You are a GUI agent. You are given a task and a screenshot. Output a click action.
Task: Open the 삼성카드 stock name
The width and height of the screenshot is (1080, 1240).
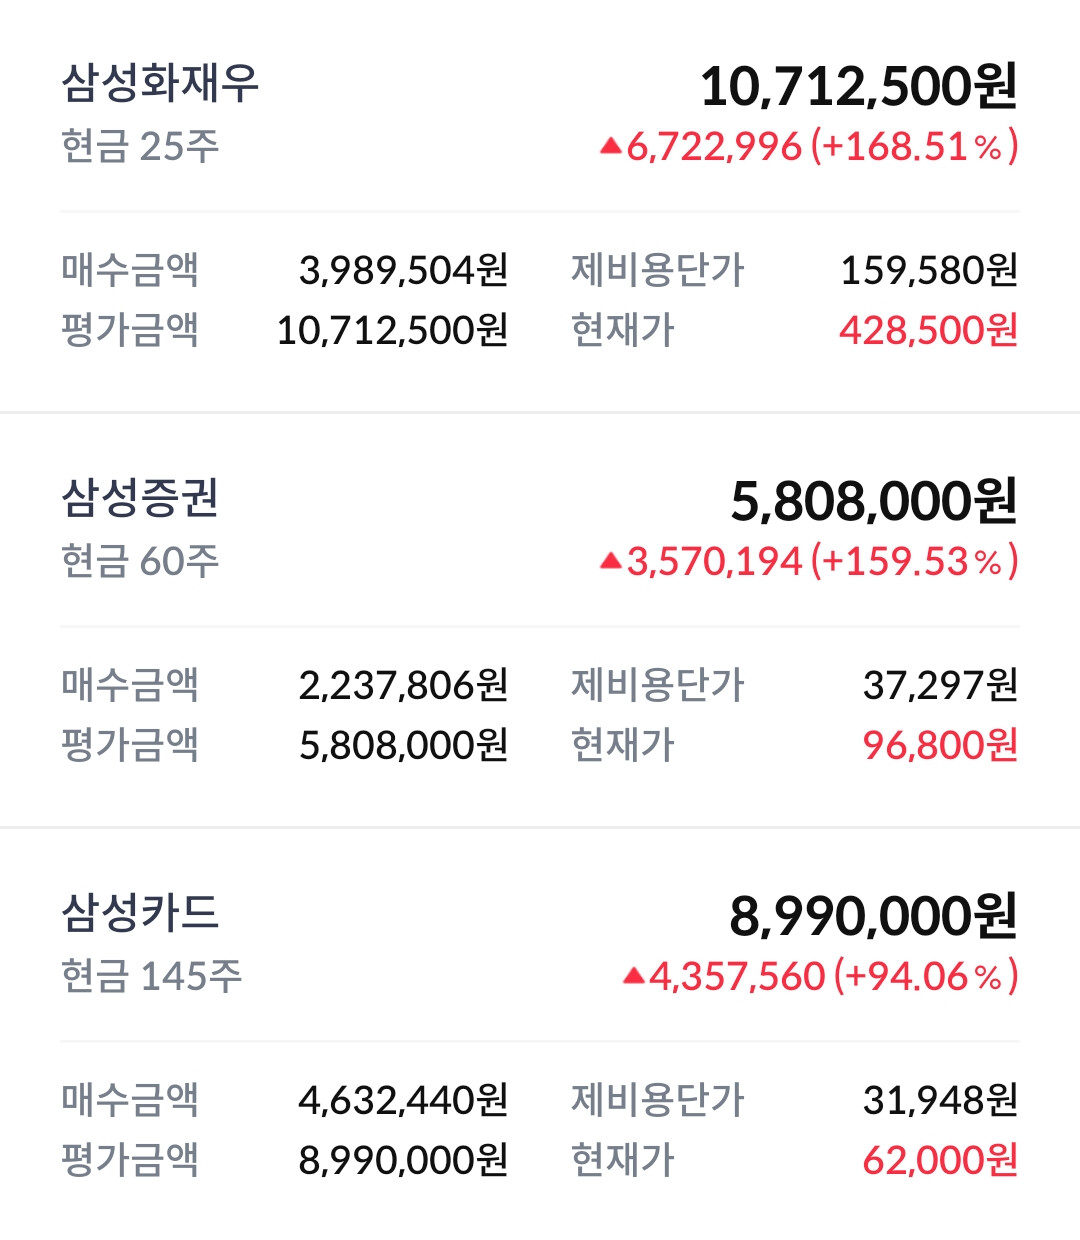140,913
